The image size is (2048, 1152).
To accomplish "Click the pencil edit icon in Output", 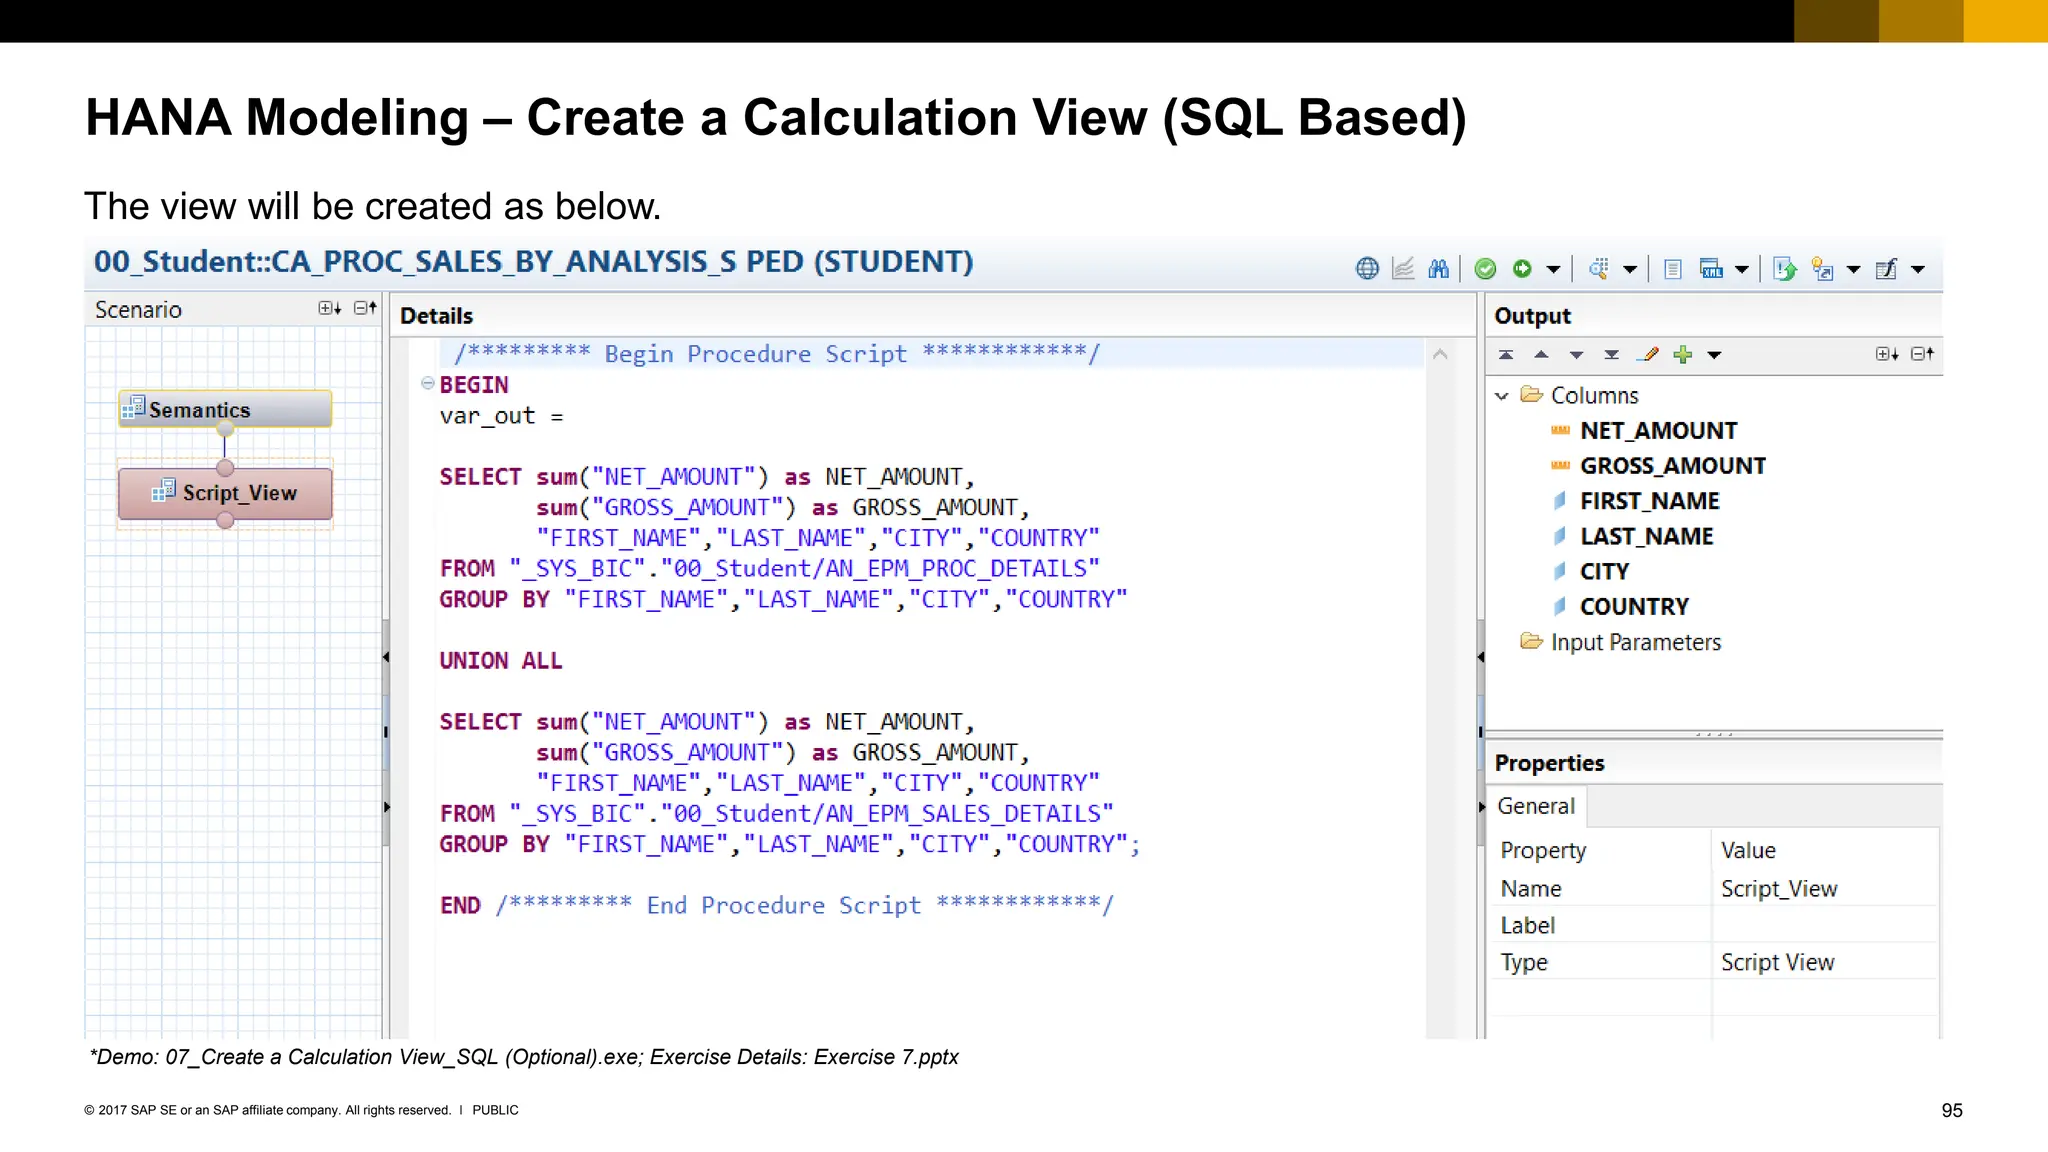I will 1650,354.
